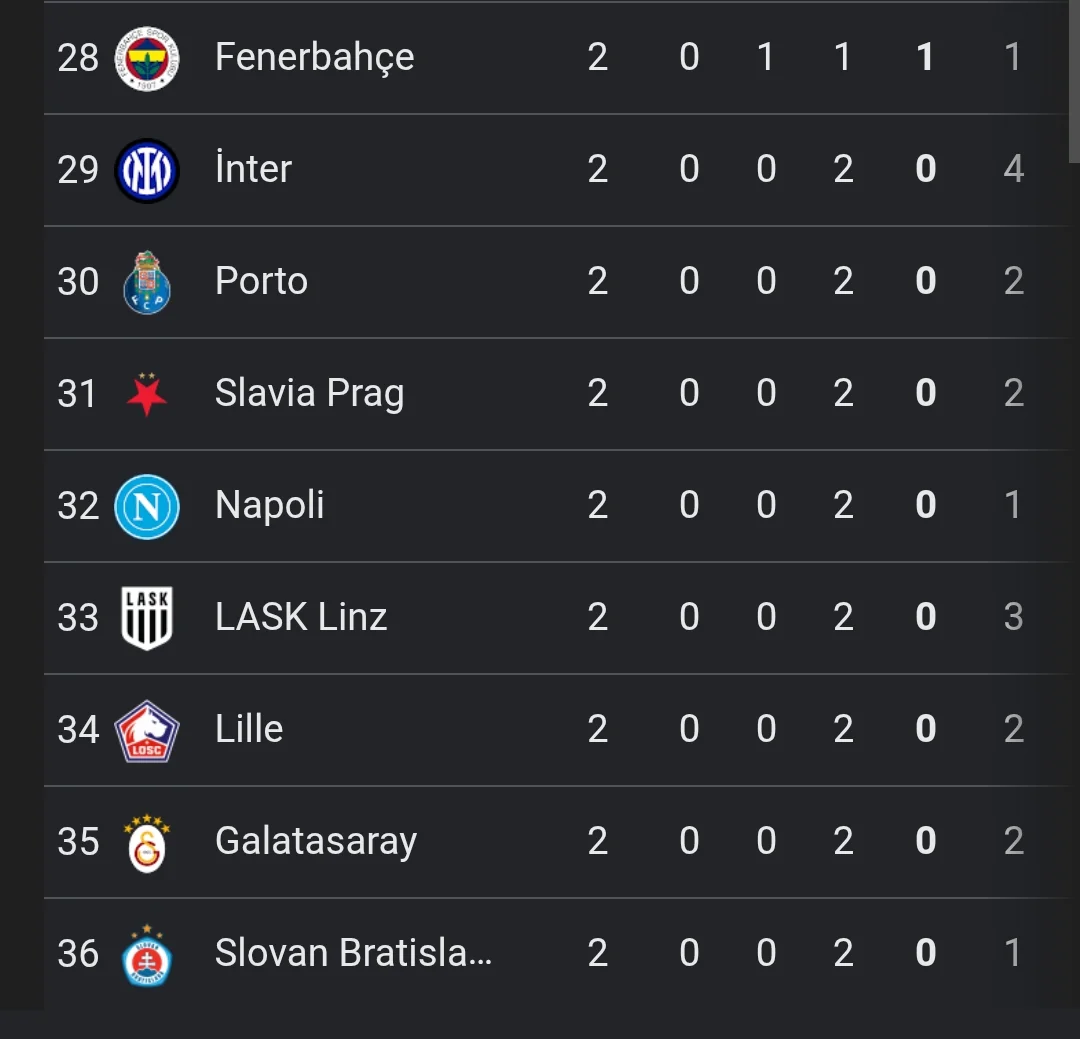Open the Napoli team name link
1080x1039 pixels.
[270, 505]
